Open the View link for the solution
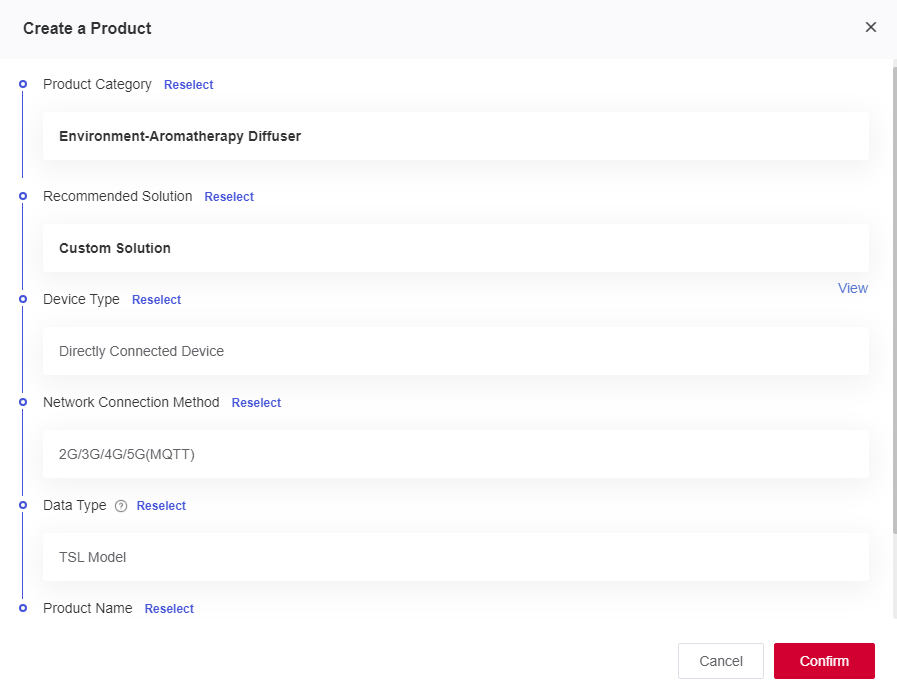The height and width of the screenshot is (699, 897). click(853, 288)
